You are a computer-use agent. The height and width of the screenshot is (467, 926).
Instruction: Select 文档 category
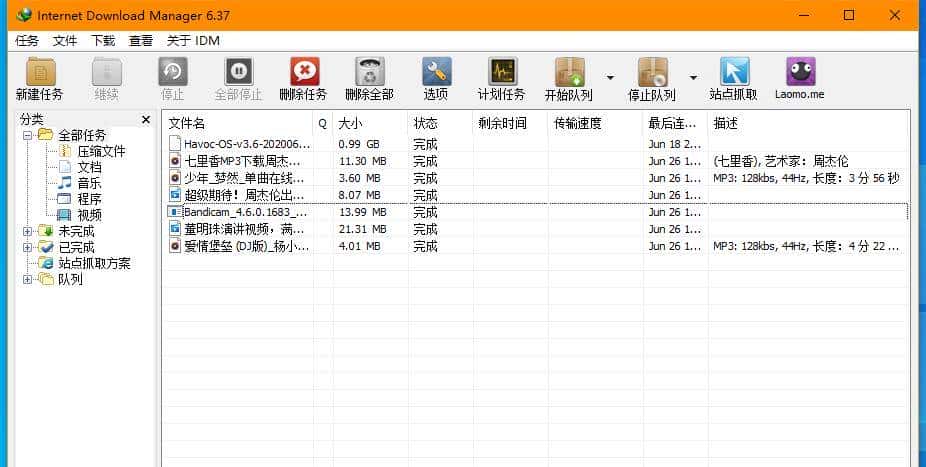click(89, 167)
